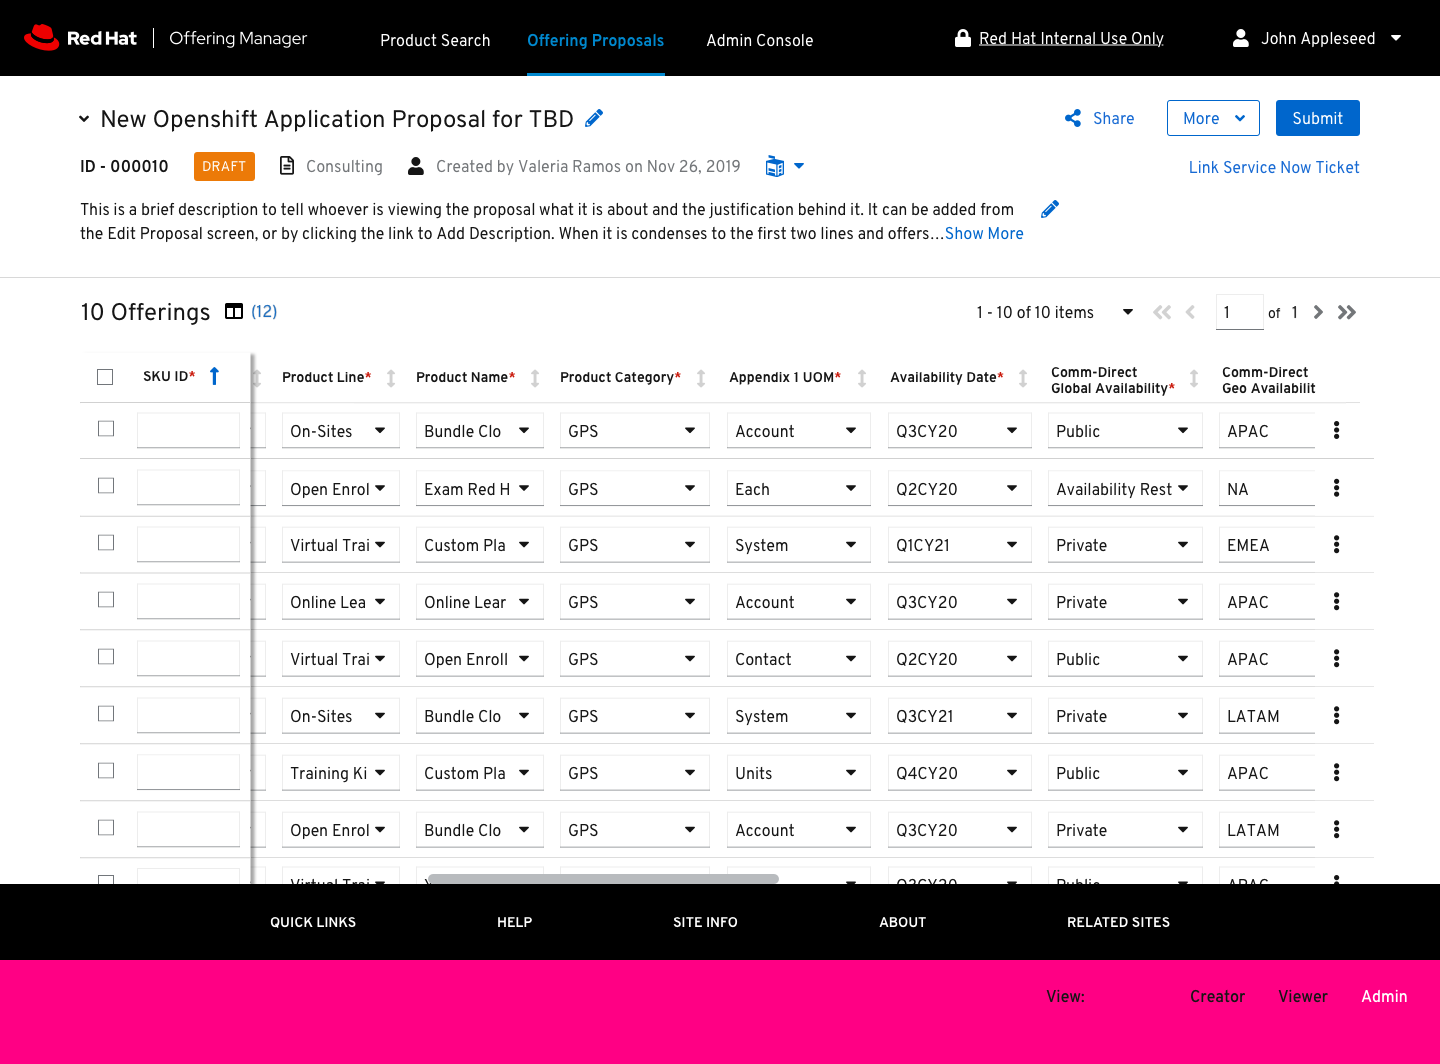Image resolution: width=1440 pixels, height=1064 pixels.
Task: Click the Link Service Now Ticket link
Action: (1273, 167)
